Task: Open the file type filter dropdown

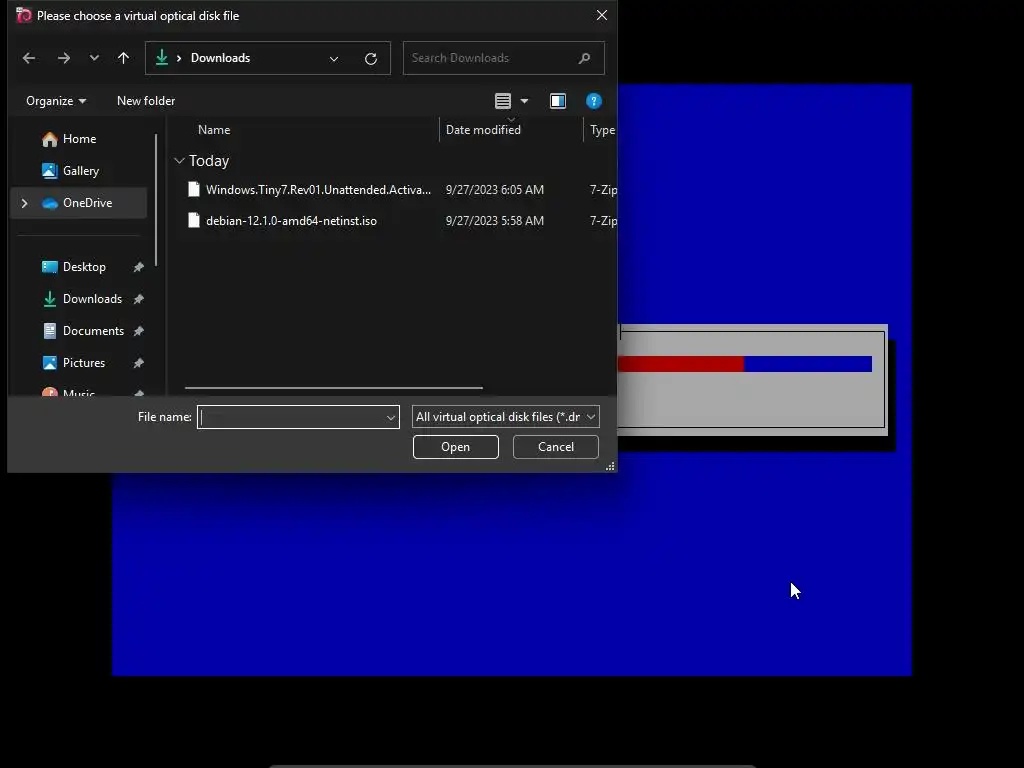Action: click(505, 417)
